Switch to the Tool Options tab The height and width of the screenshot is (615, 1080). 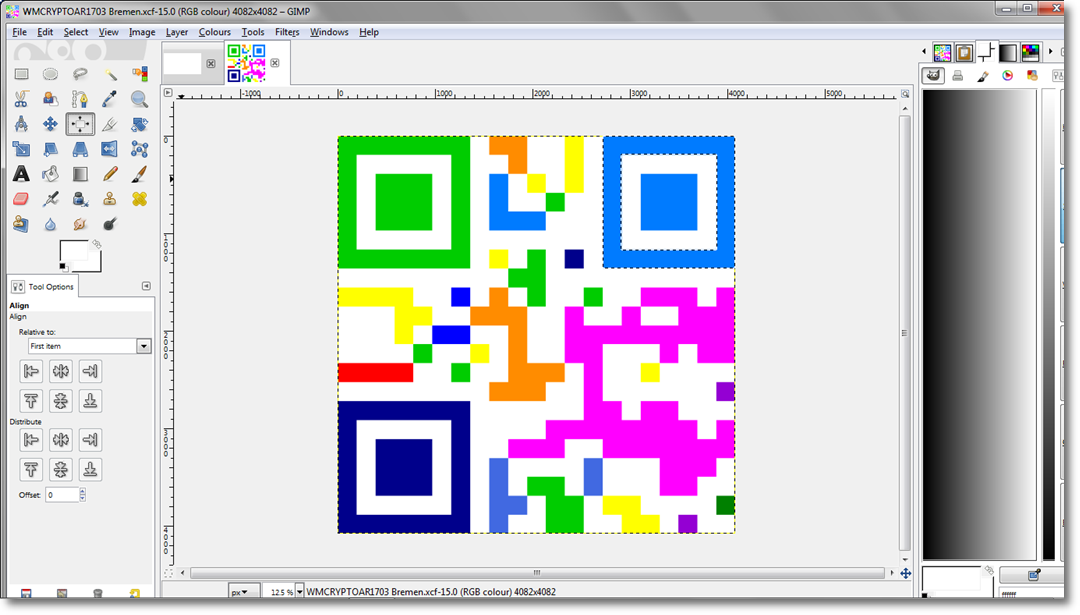tap(43, 286)
